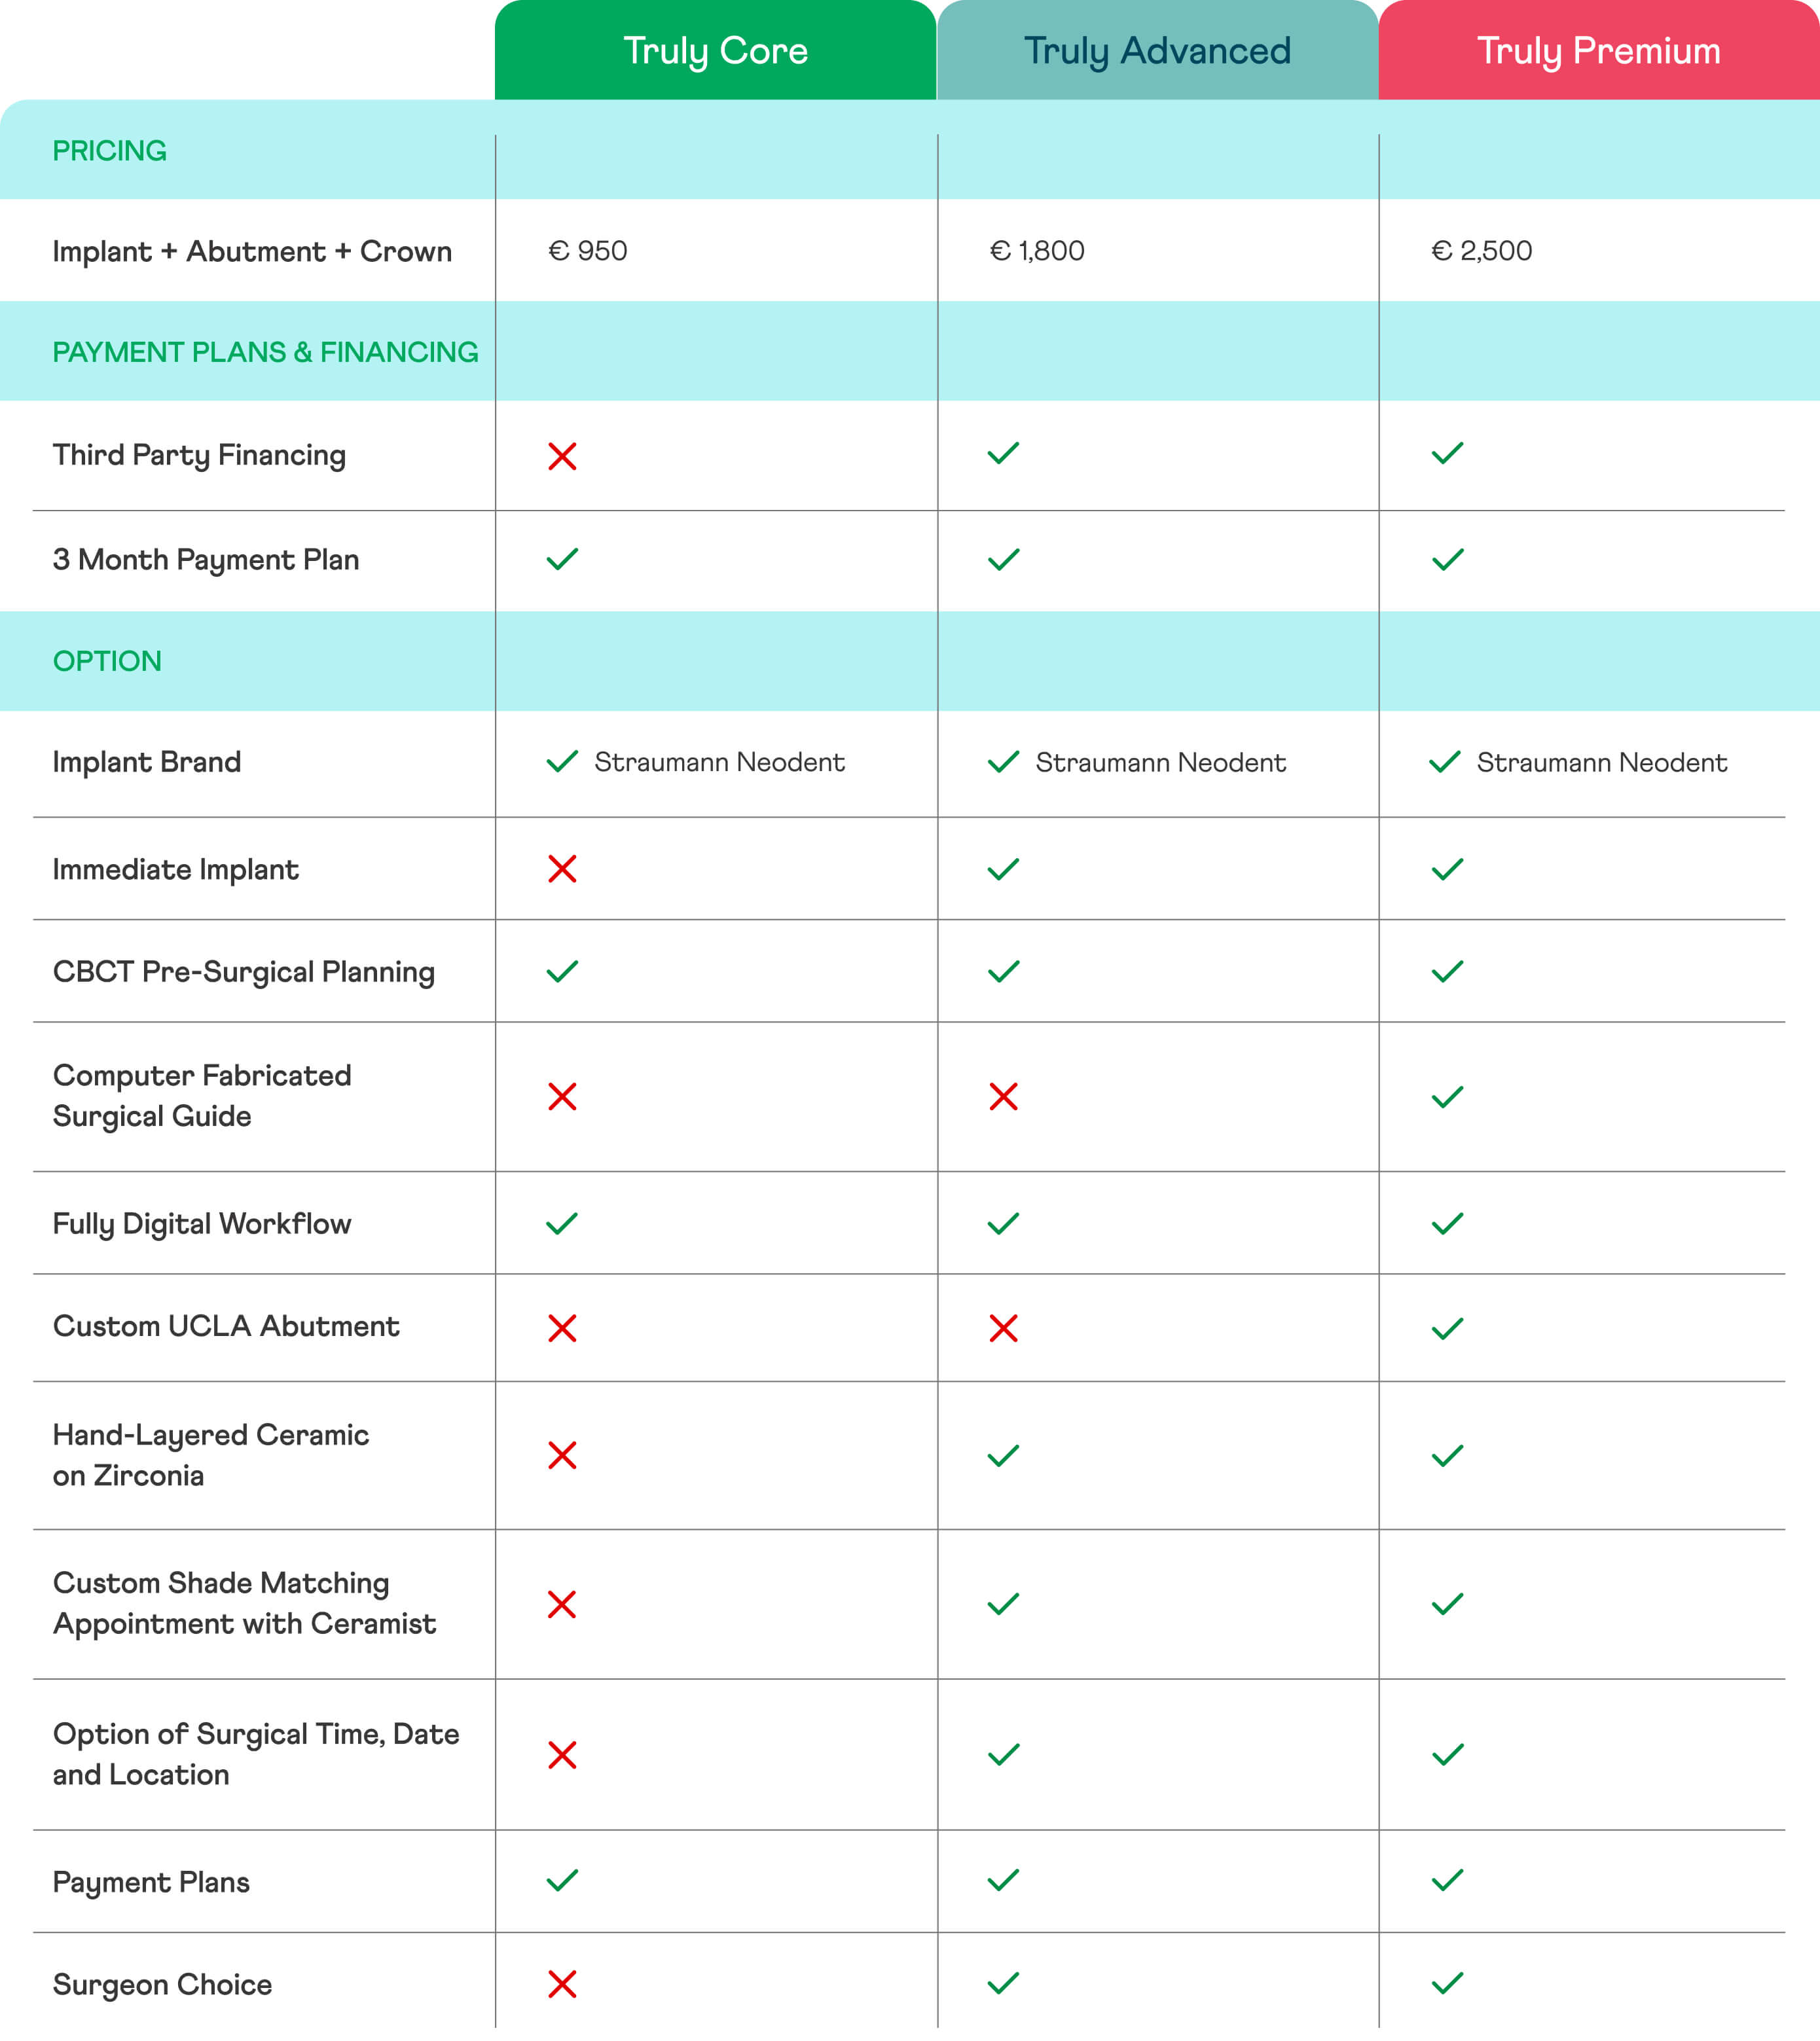Image resolution: width=1820 pixels, height=2041 pixels.
Task: Open the Truly Premium plan header tab
Action: [1598, 51]
